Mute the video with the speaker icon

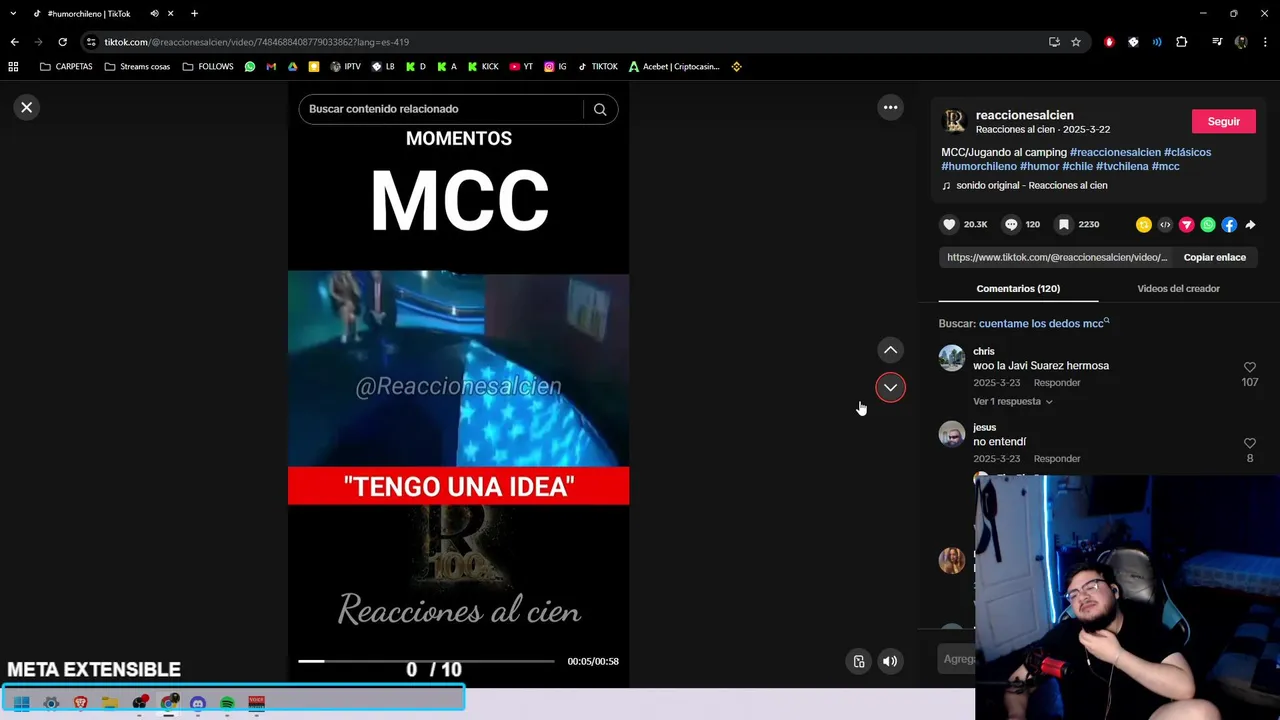click(890, 661)
